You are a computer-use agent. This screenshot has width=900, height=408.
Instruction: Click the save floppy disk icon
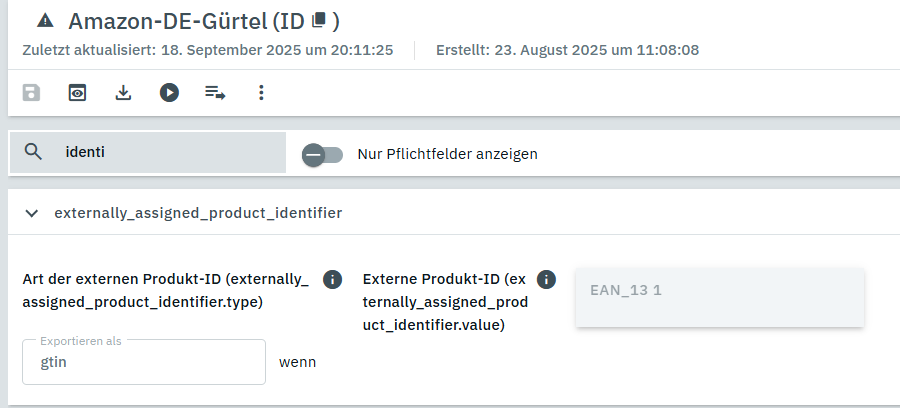point(32,93)
